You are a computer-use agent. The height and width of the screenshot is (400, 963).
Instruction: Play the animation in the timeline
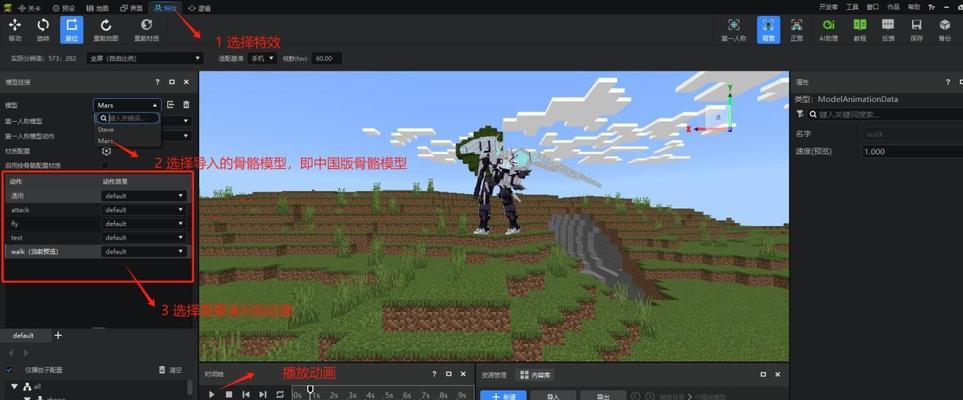[212, 394]
